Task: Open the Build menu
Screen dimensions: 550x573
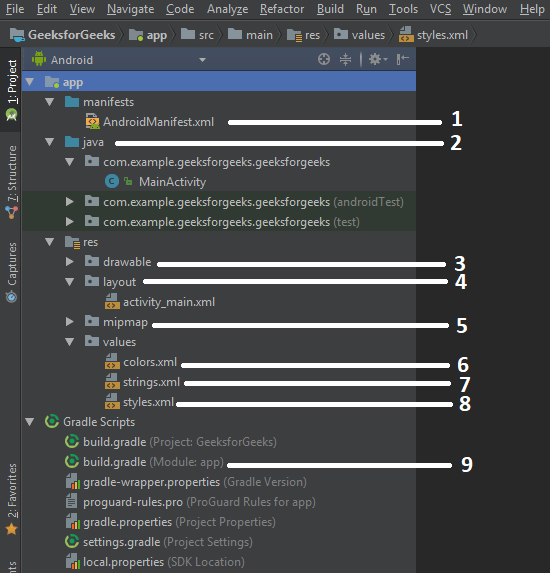Action: (x=330, y=9)
